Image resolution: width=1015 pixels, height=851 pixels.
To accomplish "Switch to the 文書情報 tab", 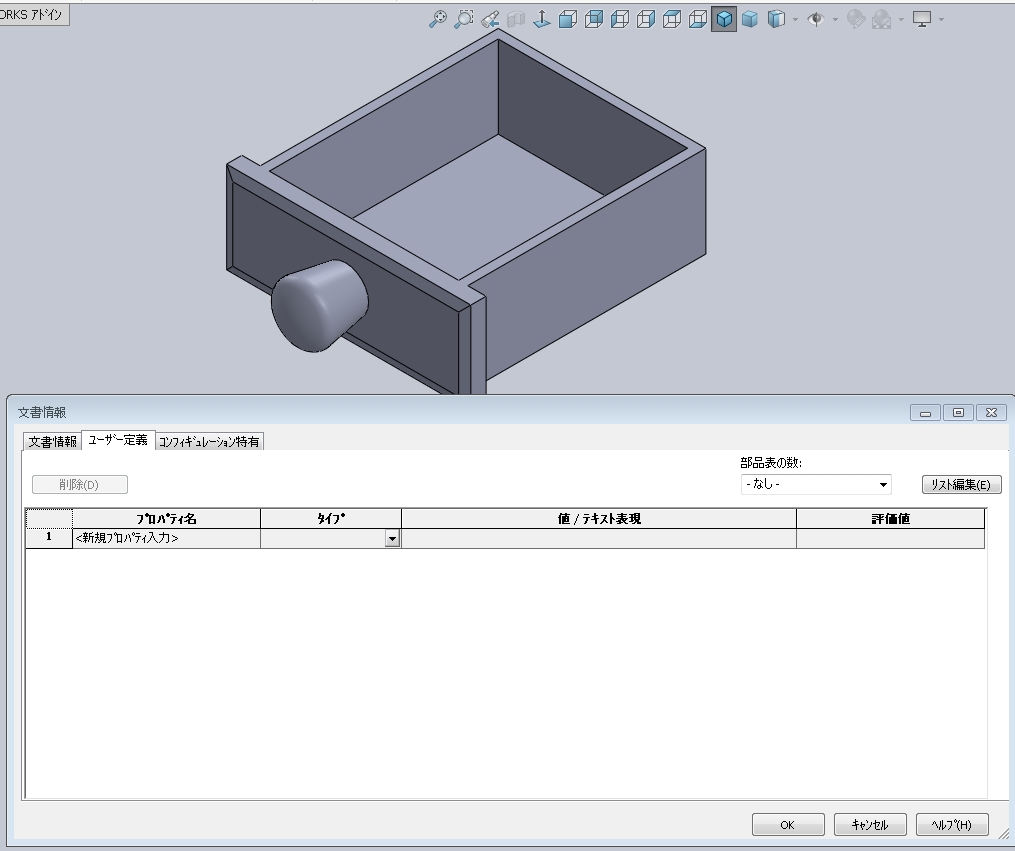I will [52, 441].
